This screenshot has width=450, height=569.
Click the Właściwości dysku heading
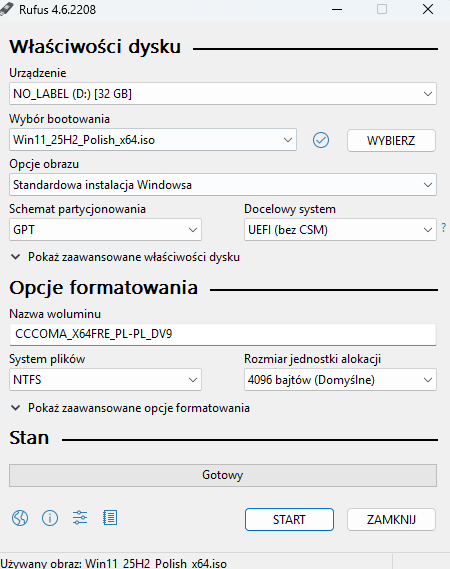tap(95, 47)
